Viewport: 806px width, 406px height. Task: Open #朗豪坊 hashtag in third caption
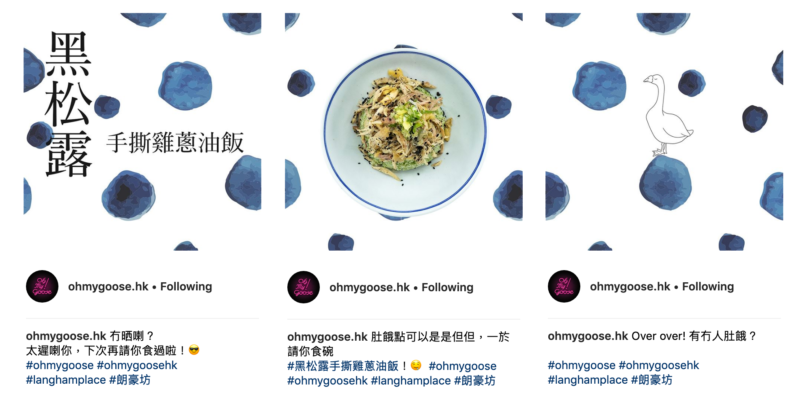coord(651,380)
